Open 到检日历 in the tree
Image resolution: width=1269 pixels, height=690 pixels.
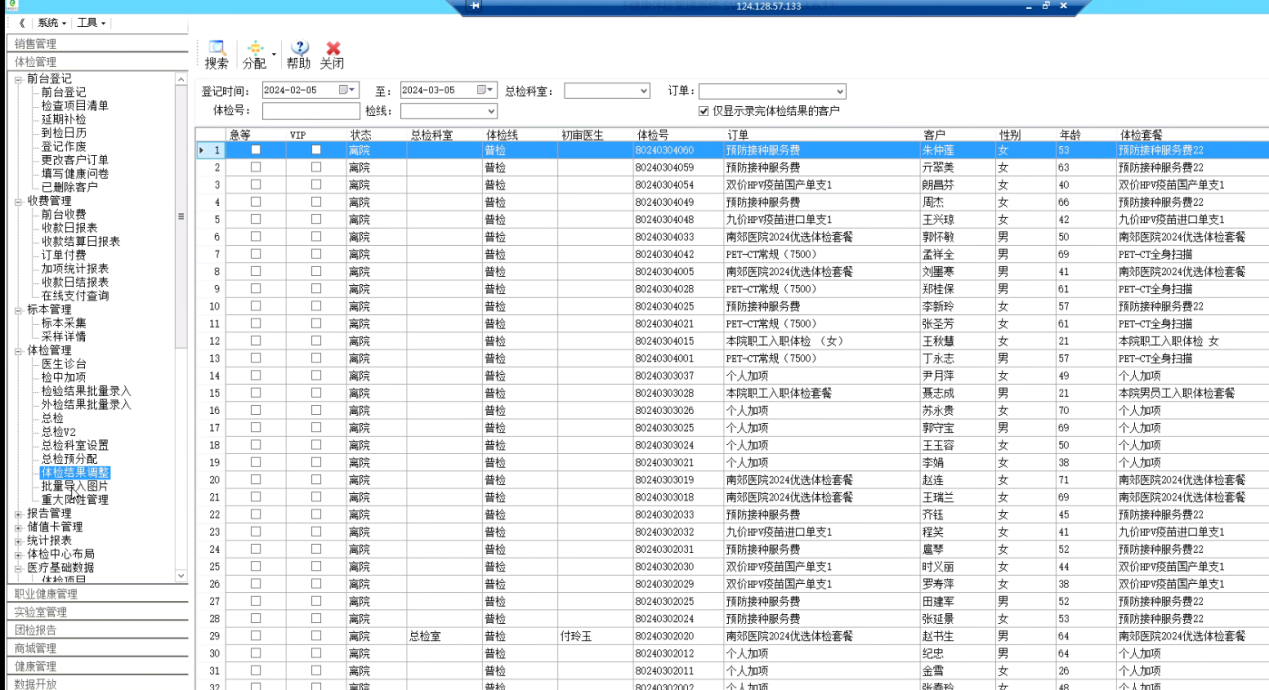pos(63,132)
